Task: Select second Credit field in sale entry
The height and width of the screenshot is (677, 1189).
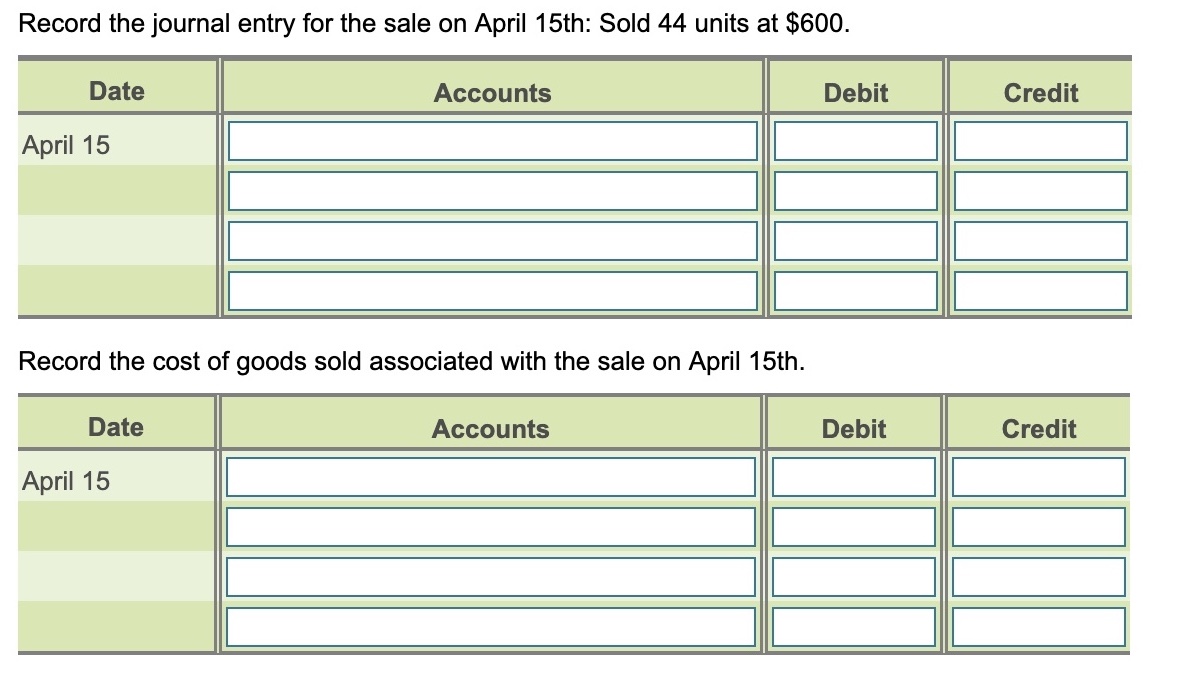Action: click(1040, 191)
